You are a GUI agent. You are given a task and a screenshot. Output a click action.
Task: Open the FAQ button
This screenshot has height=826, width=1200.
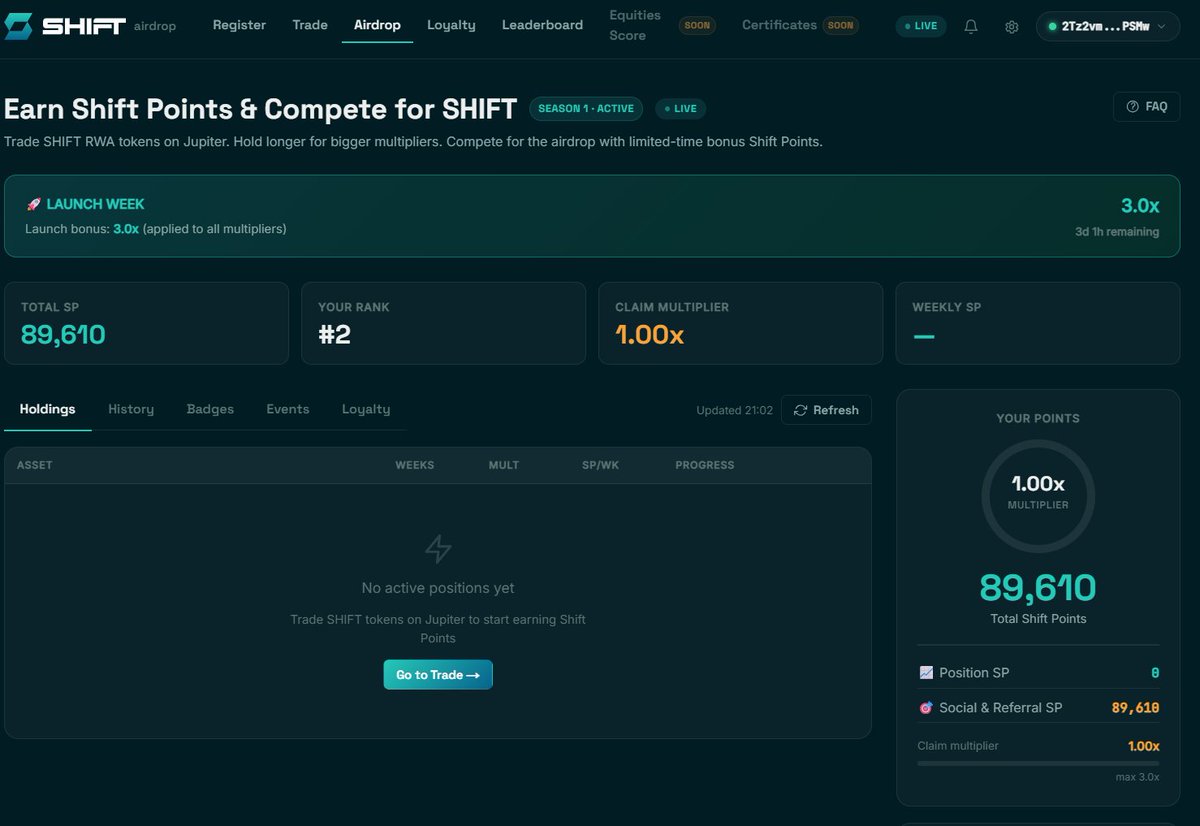(1146, 107)
